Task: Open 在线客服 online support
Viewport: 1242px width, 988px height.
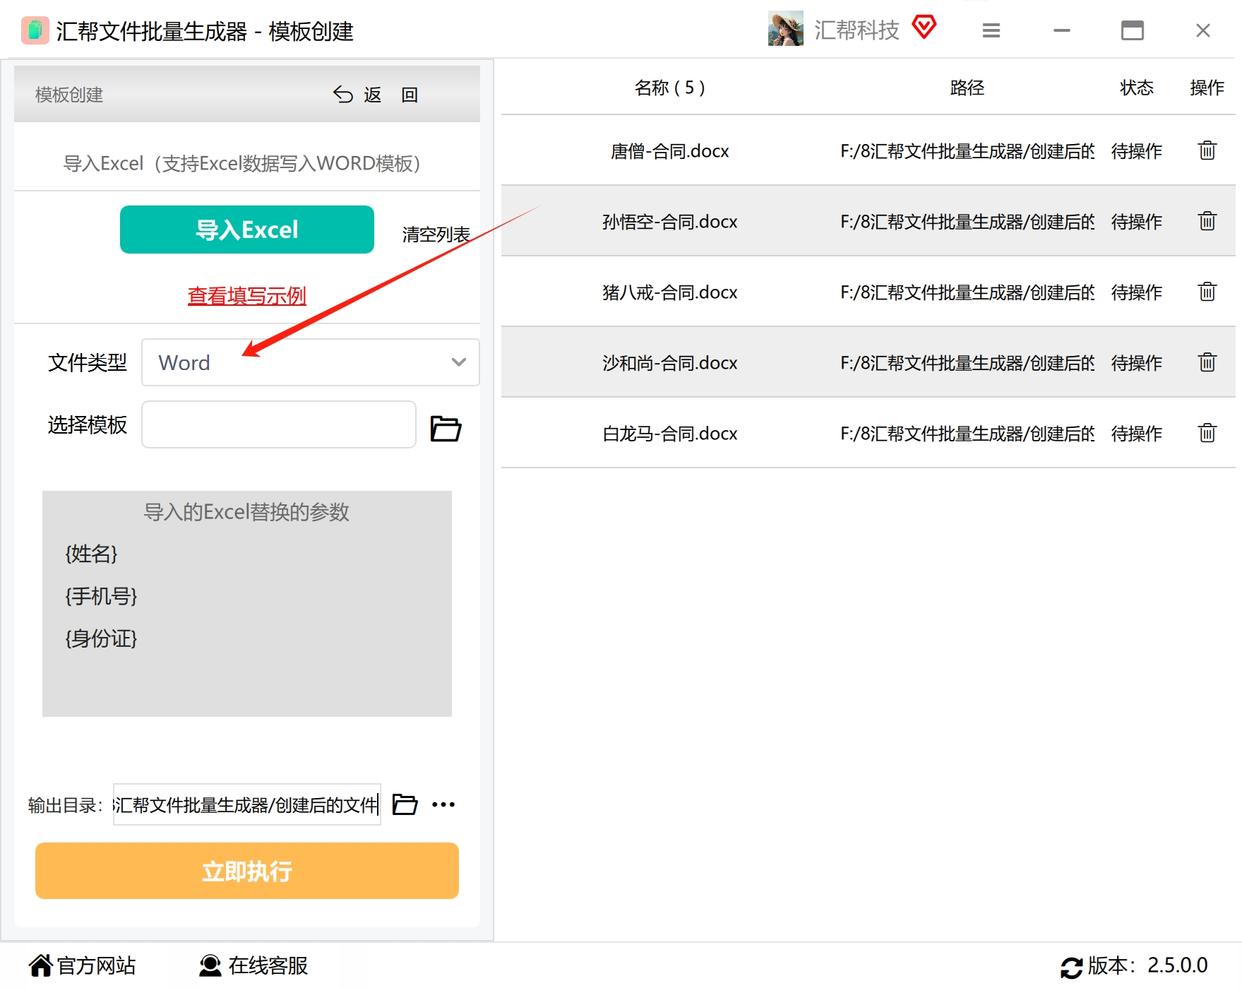Action: (254, 965)
